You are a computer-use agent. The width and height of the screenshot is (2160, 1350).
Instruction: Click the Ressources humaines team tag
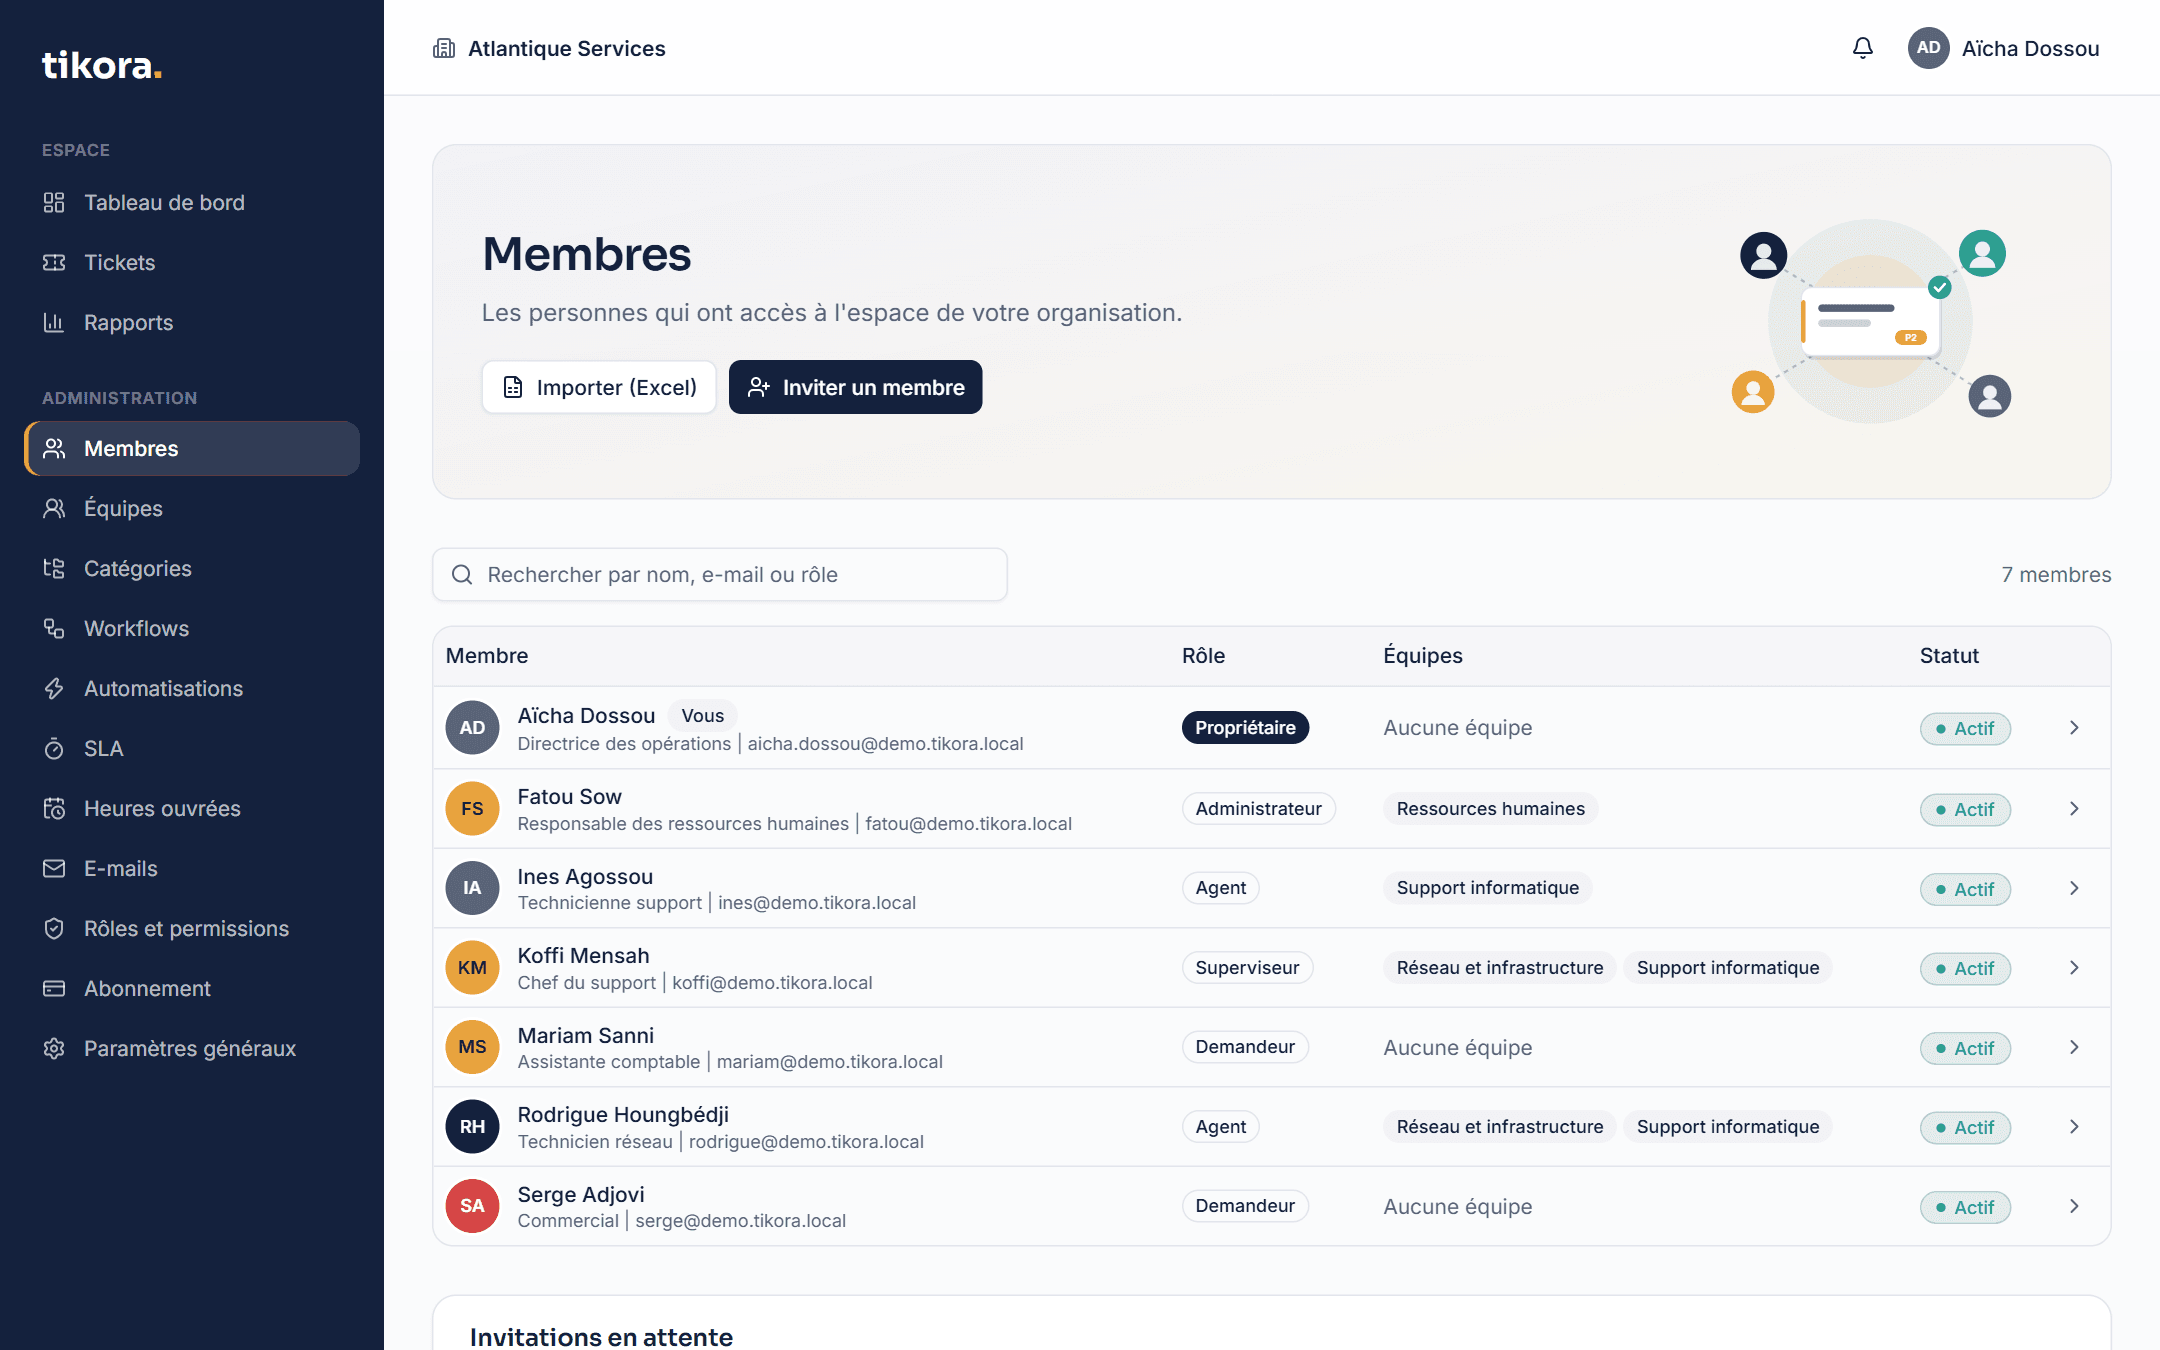1490,809
